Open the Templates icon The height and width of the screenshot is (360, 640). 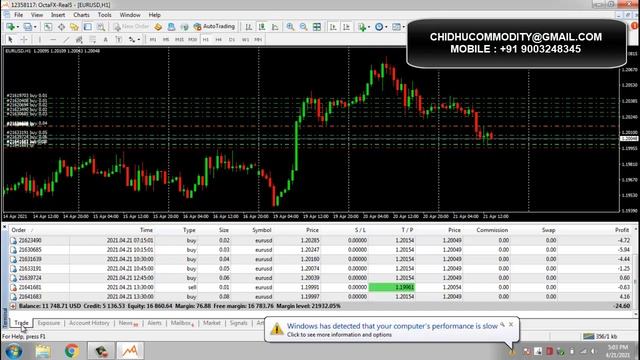pyautogui.click(x=396, y=27)
